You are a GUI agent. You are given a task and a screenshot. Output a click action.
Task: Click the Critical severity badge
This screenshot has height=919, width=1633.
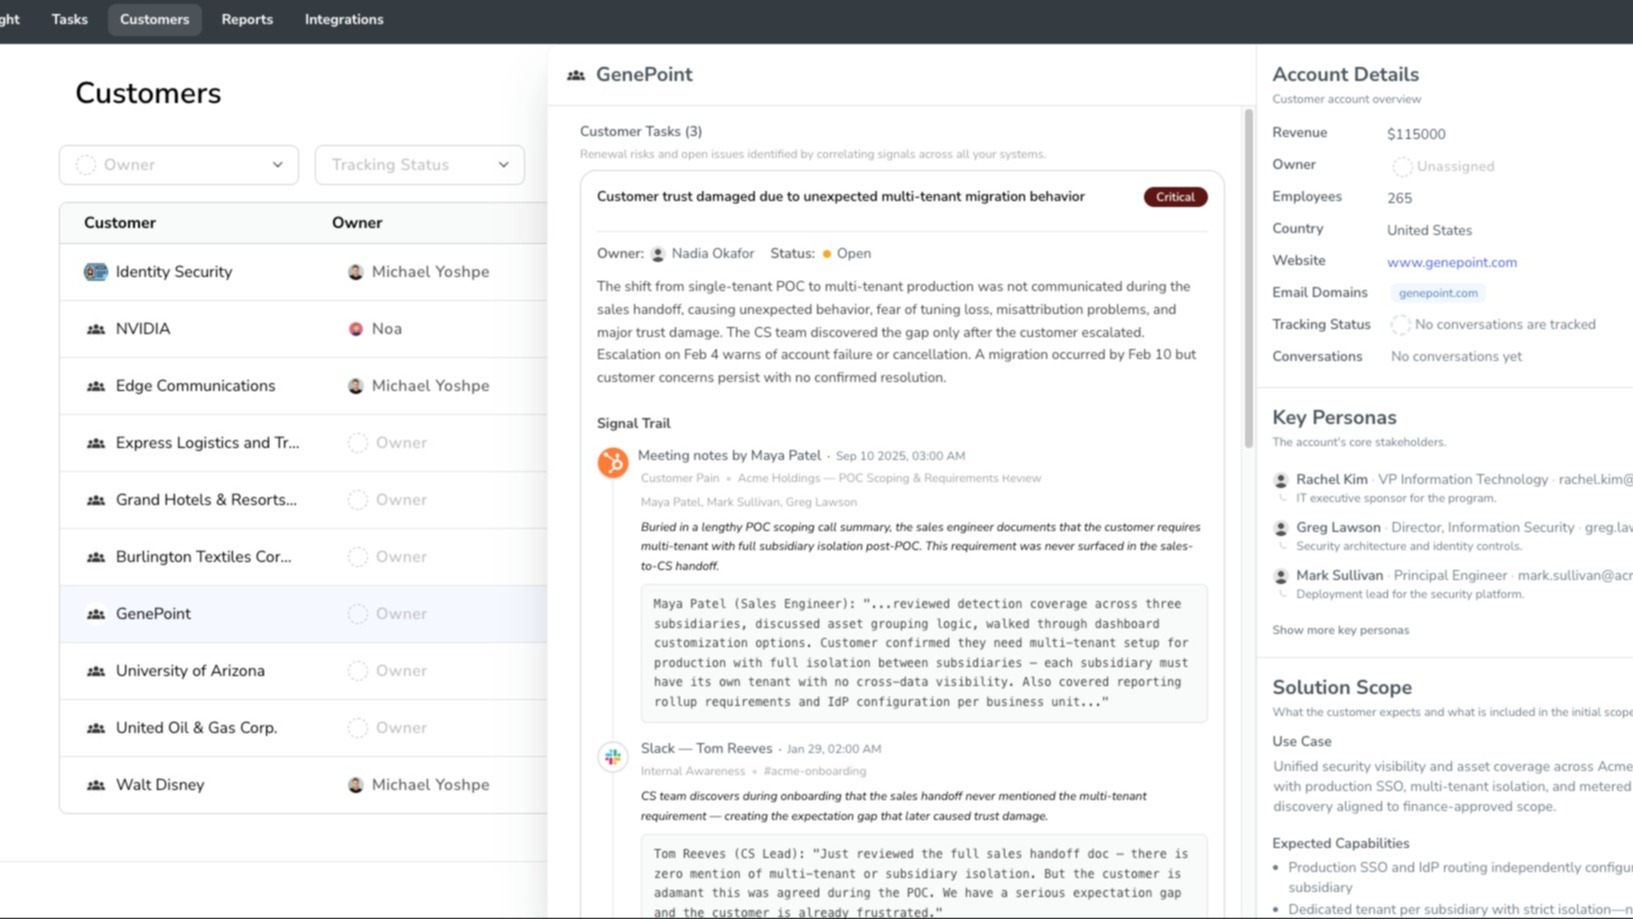[1175, 197]
